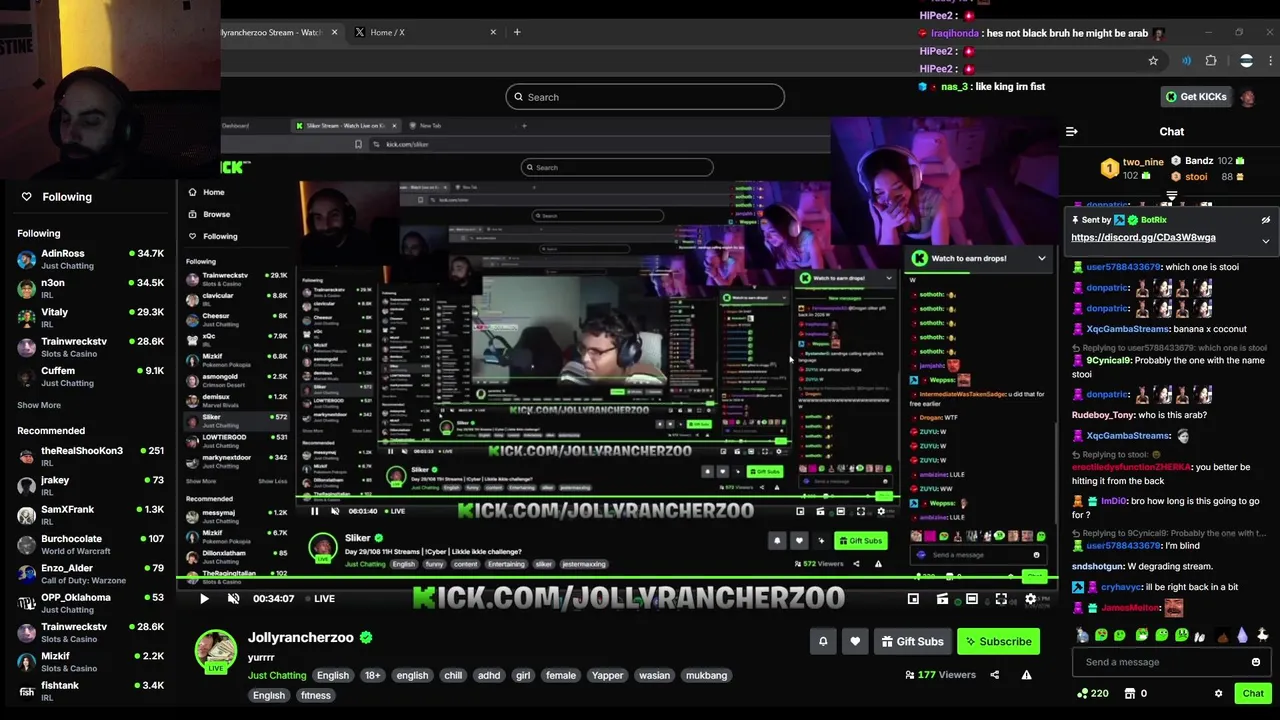
Task: Open Burchocolate World of Warcraft channel
Action: pyautogui.click(x=90, y=544)
